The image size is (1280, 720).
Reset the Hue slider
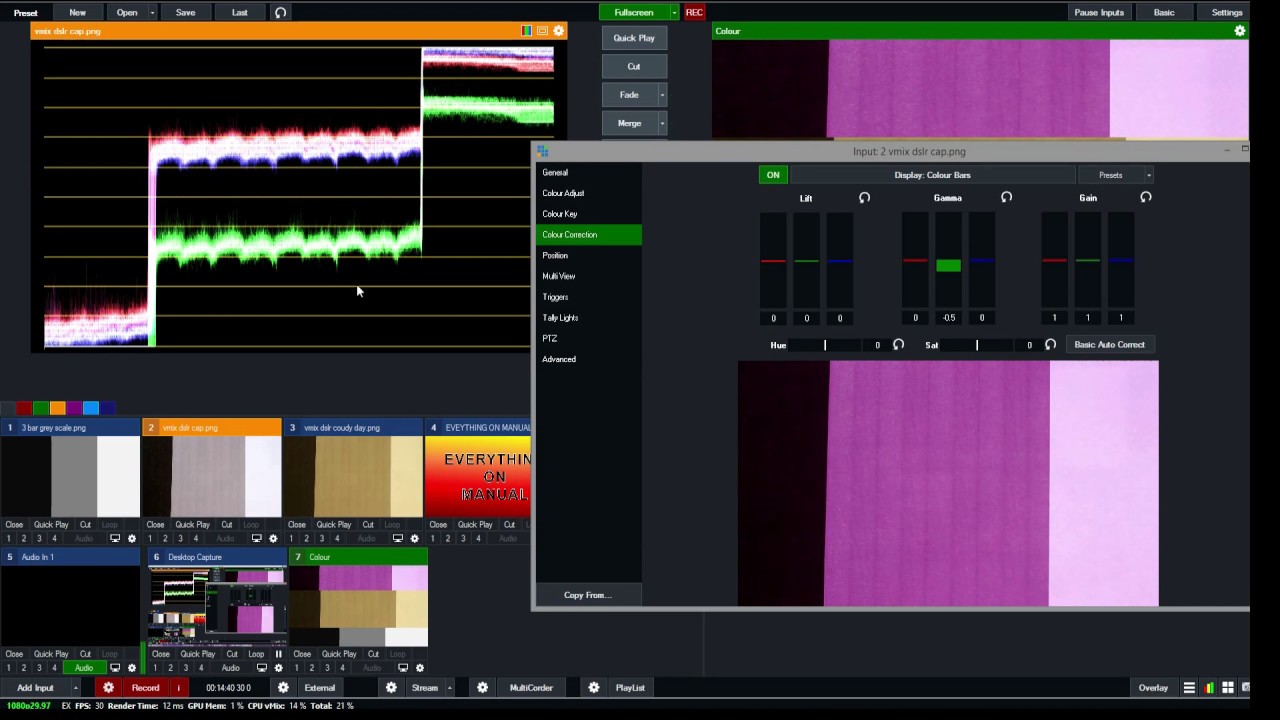[898, 345]
